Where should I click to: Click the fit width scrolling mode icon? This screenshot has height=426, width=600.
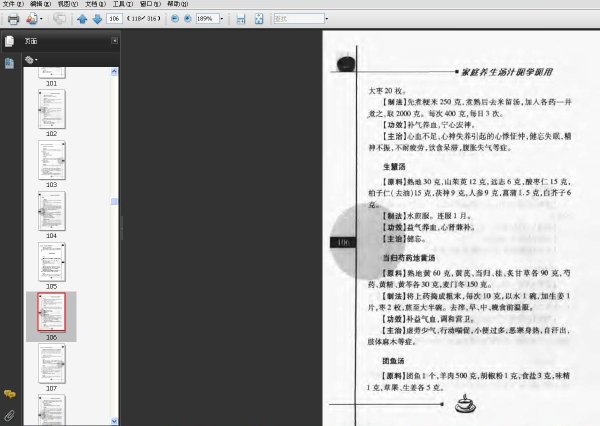click(241, 19)
